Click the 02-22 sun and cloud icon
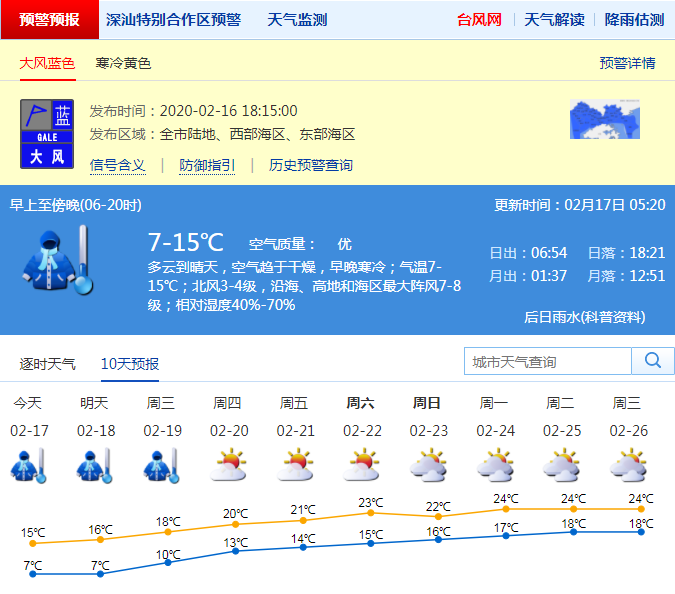The width and height of the screenshot is (675, 594). click(x=361, y=466)
